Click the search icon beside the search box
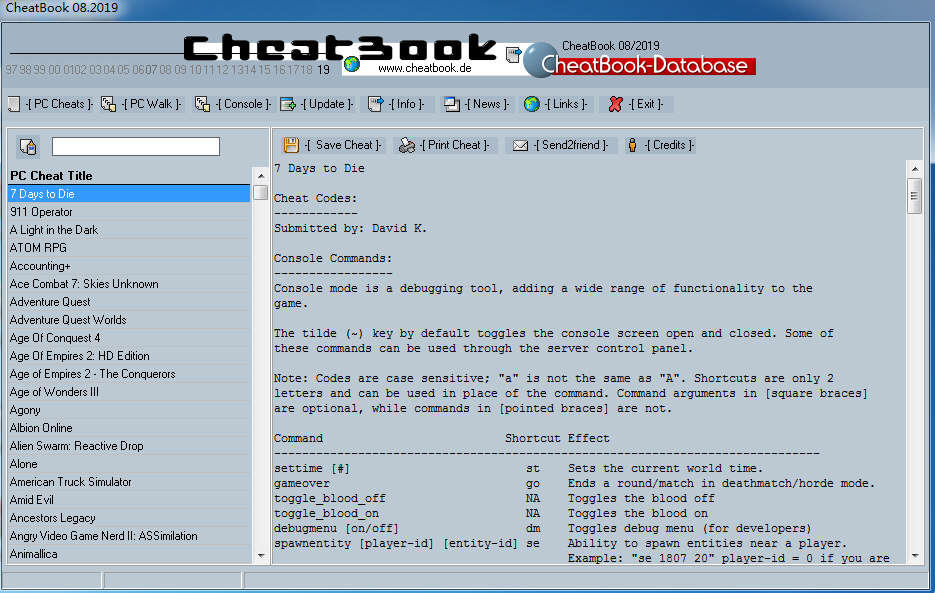This screenshot has height=593, width=935. coord(28,146)
